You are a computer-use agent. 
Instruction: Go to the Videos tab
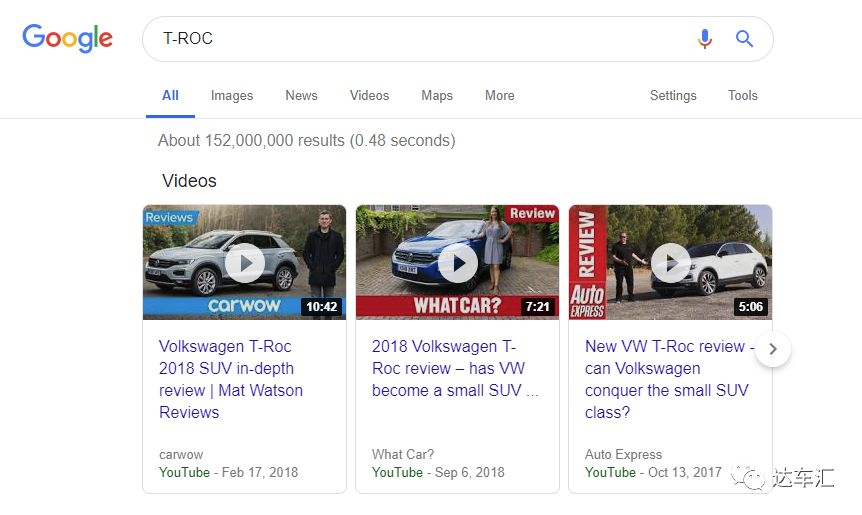click(369, 96)
